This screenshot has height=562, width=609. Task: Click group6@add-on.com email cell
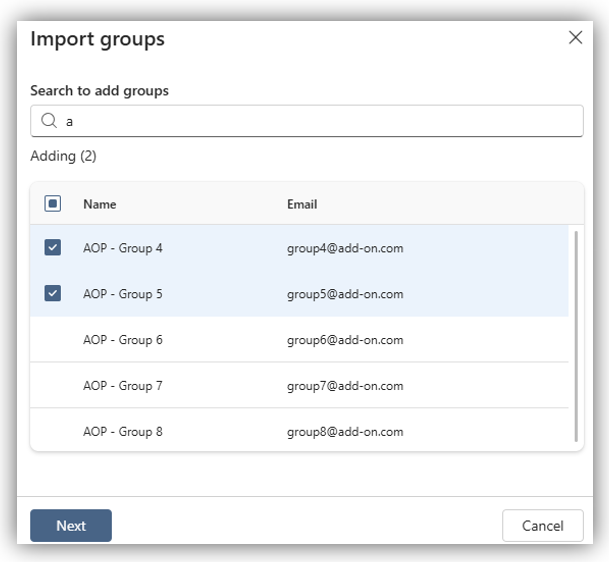[x=345, y=340]
